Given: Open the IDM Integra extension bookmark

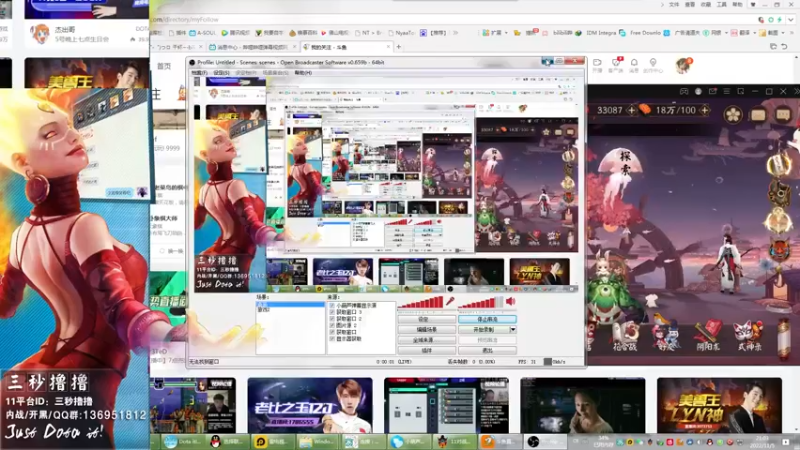Looking at the screenshot, I should tap(596, 33).
